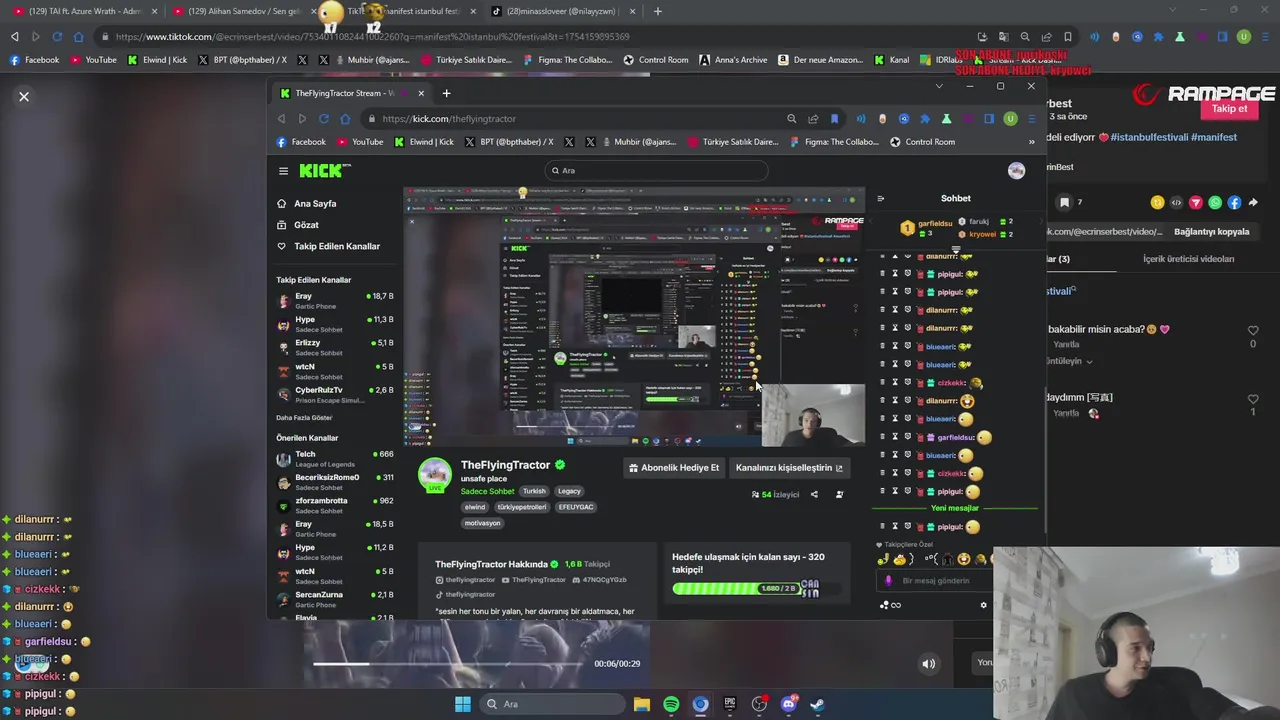Open the Kick profile avatar menu
Image resolution: width=1280 pixels, height=720 pixels.
(1016, 171)
